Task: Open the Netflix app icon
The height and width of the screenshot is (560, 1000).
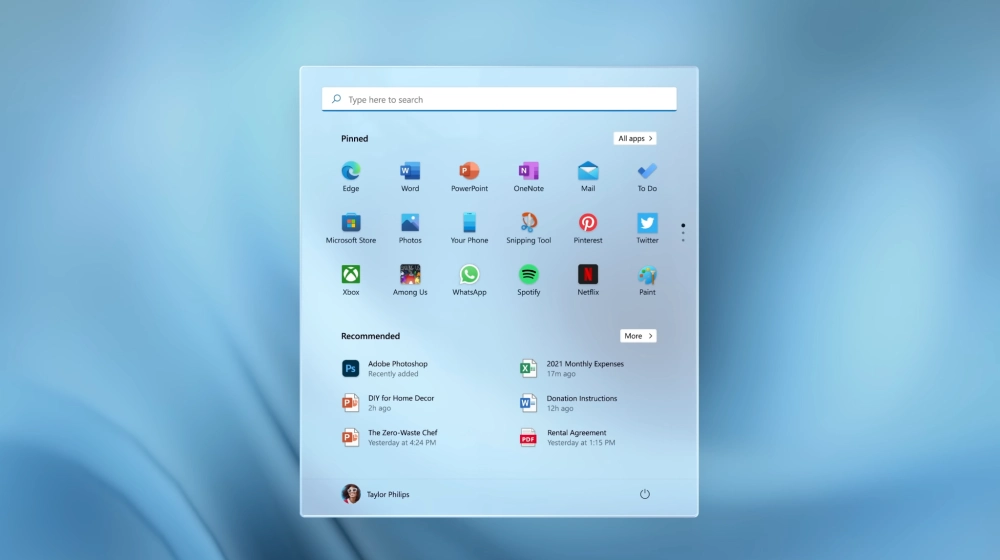Action: point(588,275)
